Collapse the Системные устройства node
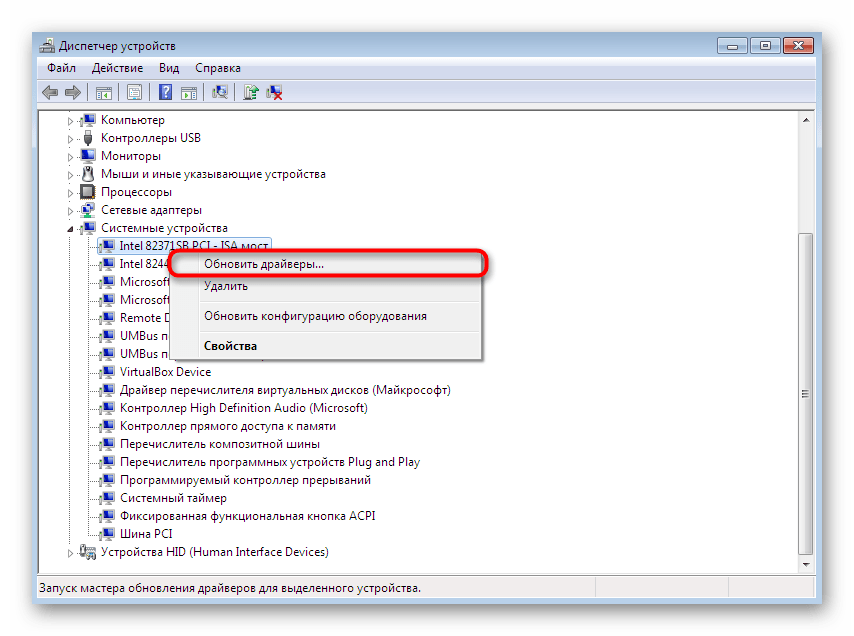854x636 pixels. coord(71,228)
